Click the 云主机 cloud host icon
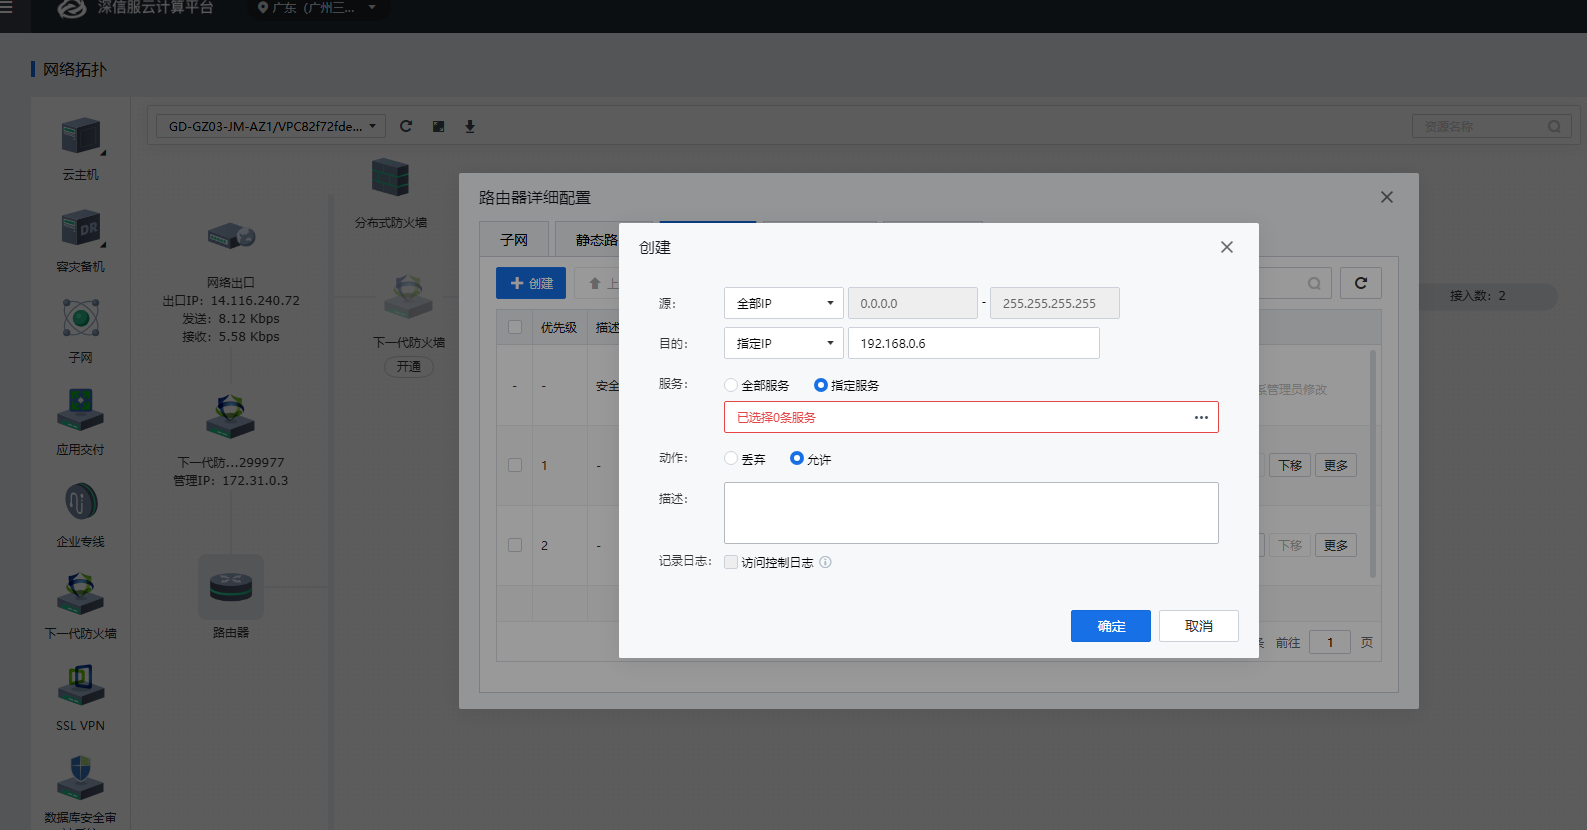The image size is (1587, 830). [80, 137]
